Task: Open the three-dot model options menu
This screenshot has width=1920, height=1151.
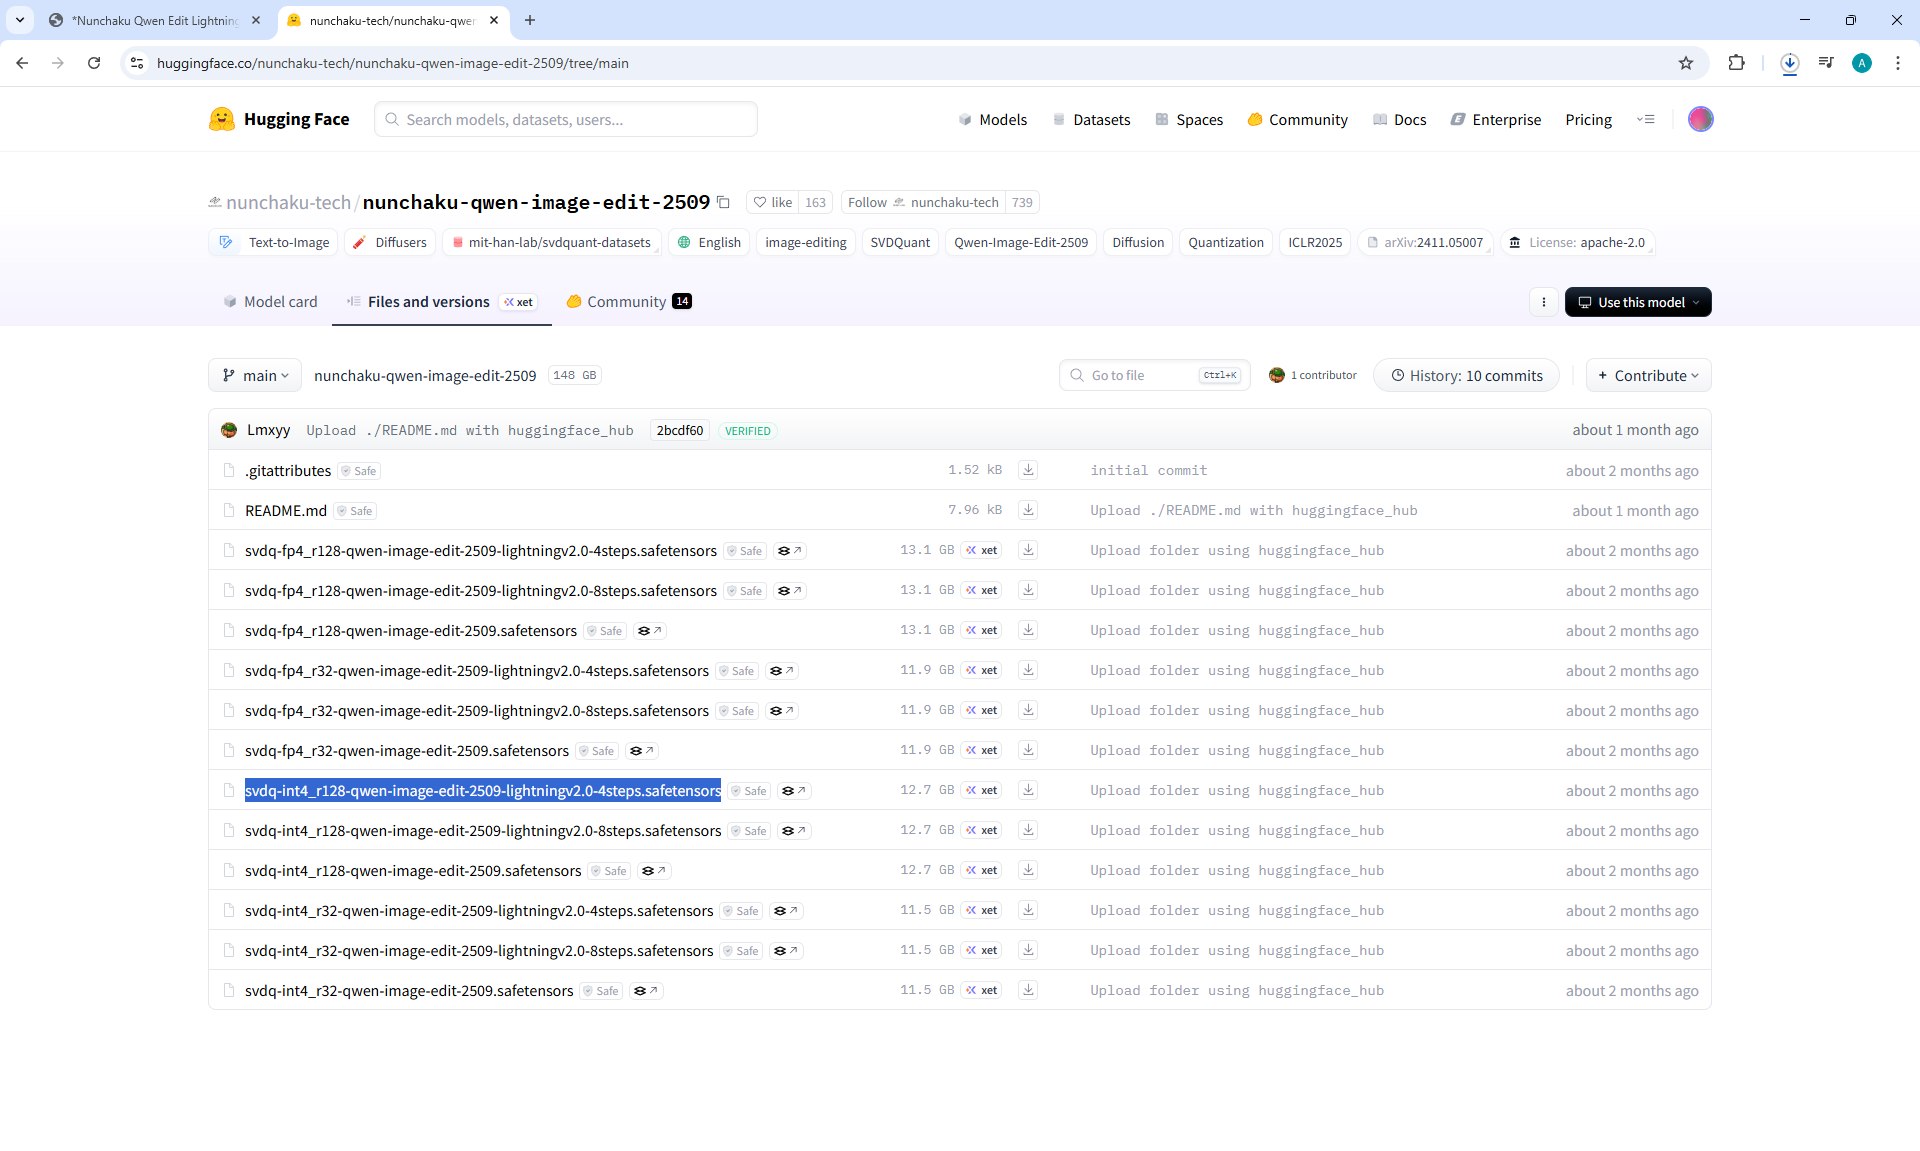Action: click(1543, 302)
